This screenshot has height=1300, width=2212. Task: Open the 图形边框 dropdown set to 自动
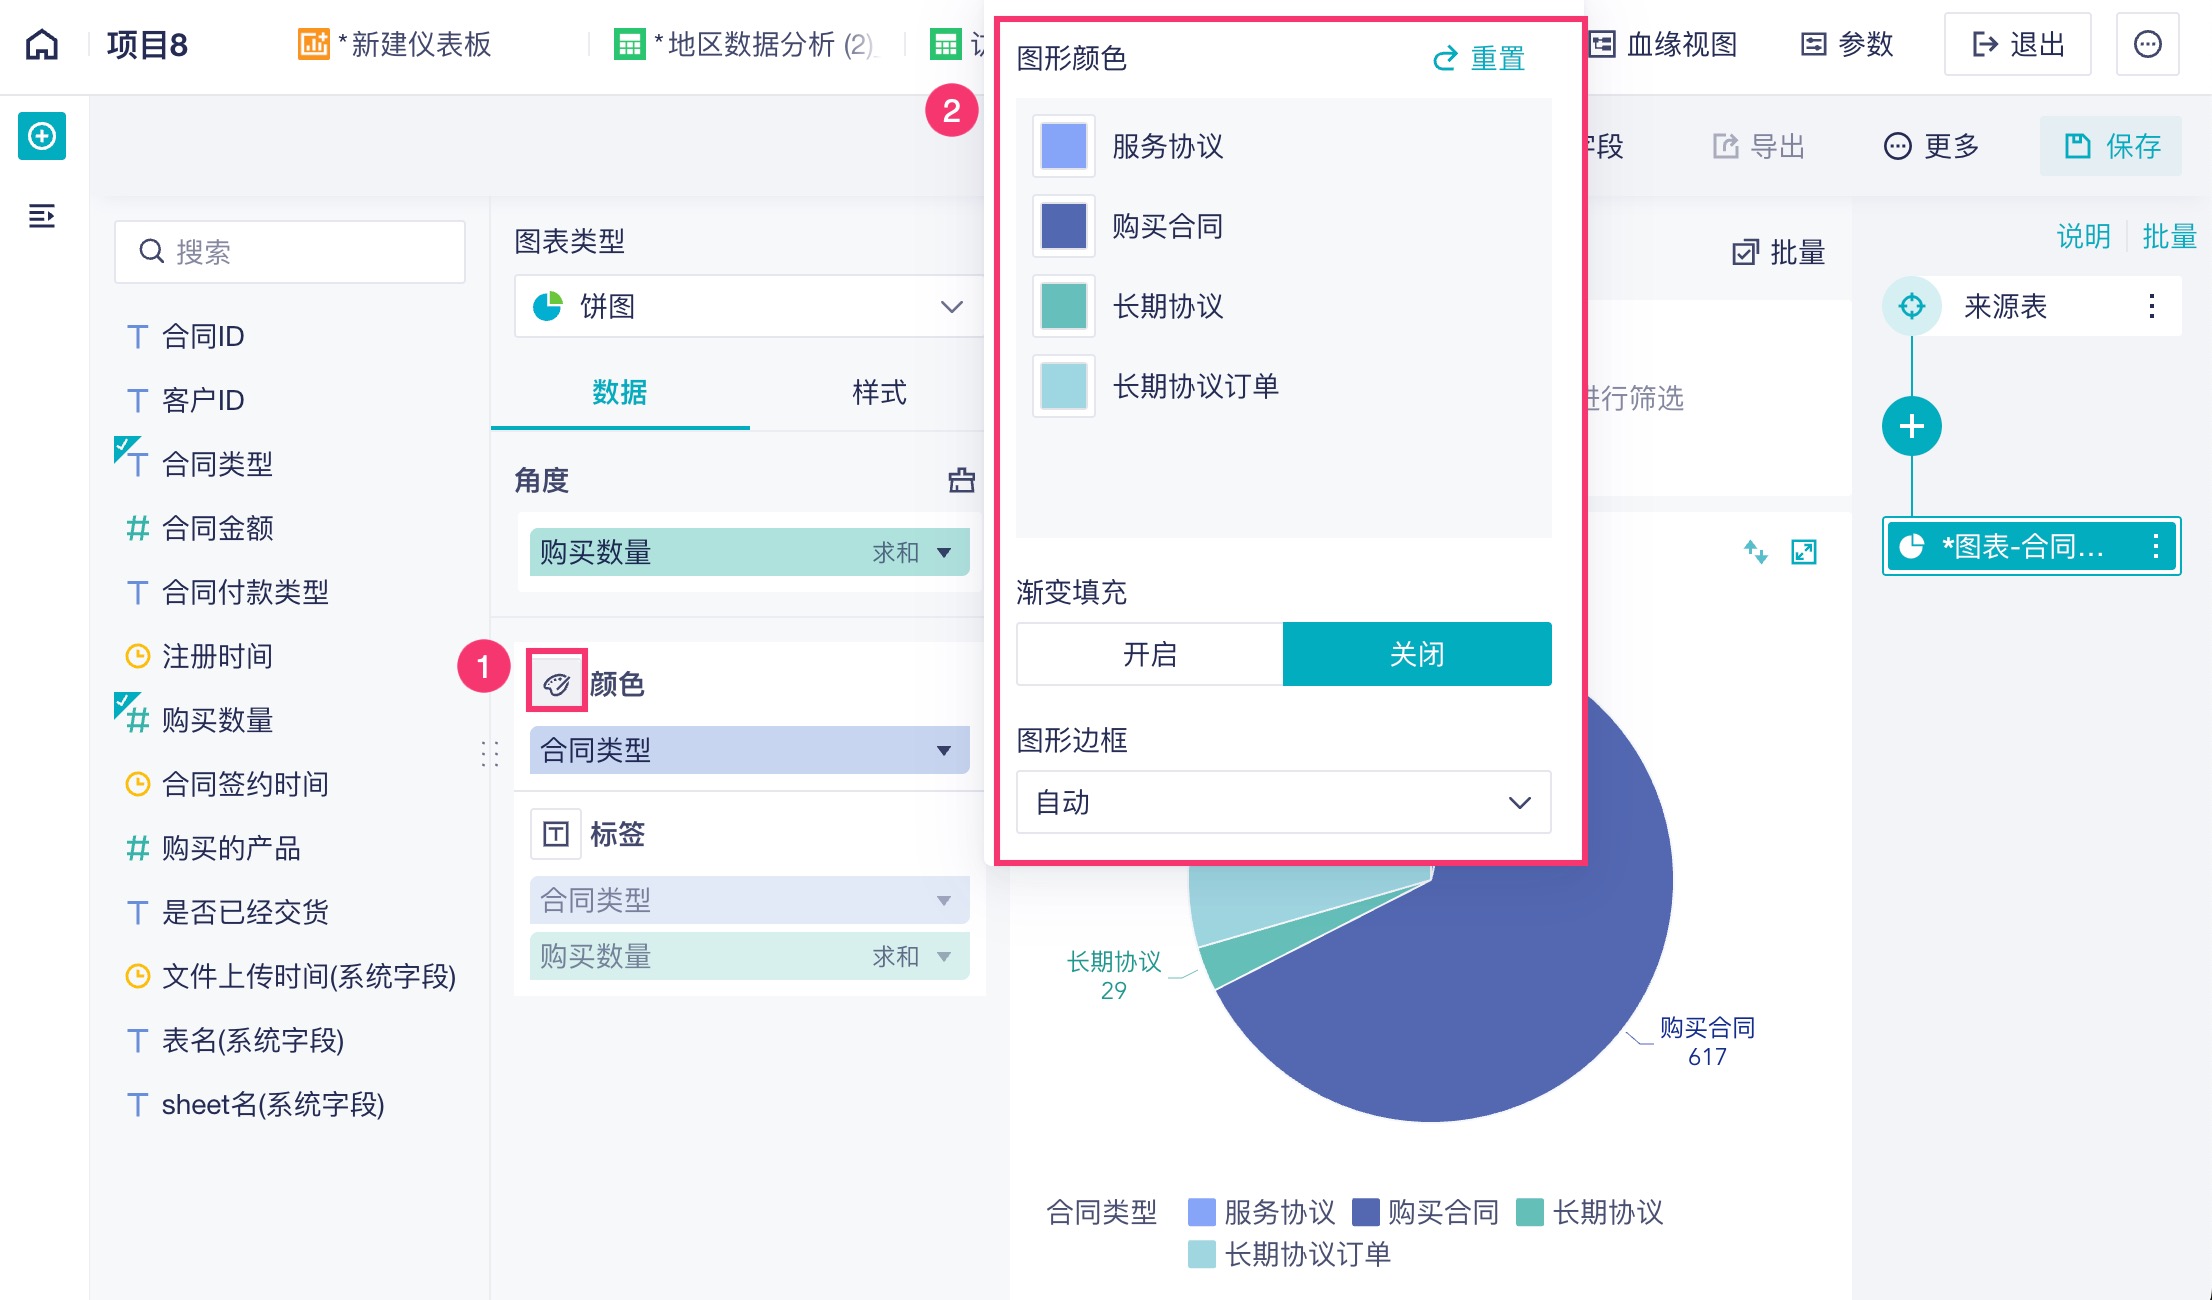tap(1283, 802)
